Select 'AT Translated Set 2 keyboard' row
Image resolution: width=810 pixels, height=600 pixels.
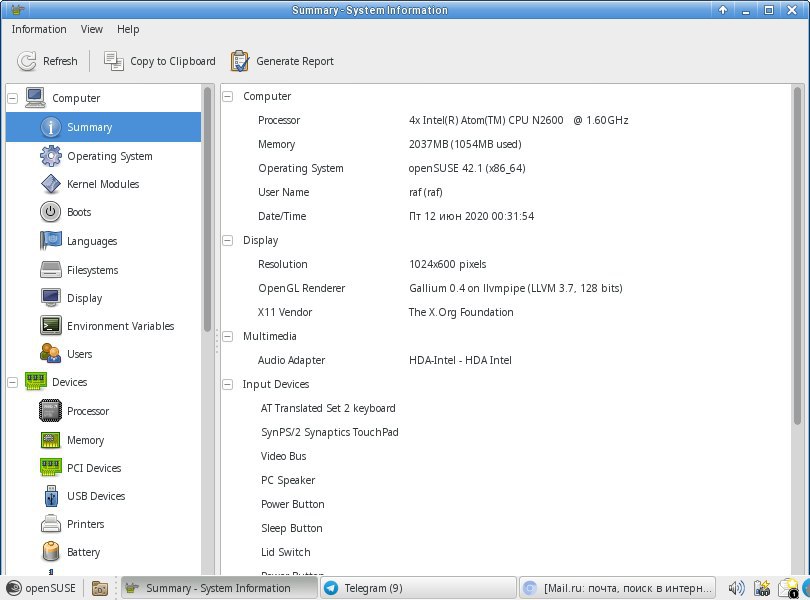(x=506, y=408)
